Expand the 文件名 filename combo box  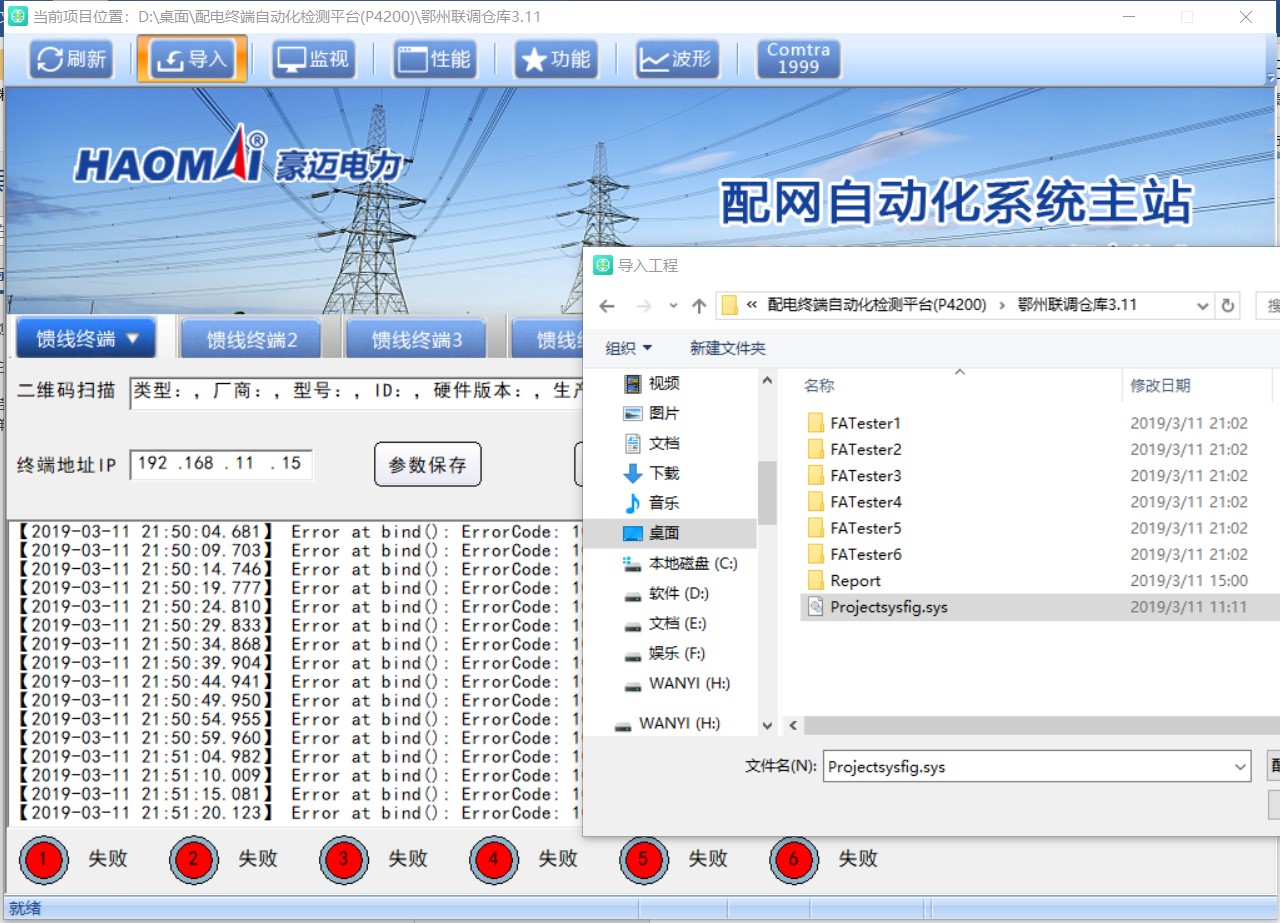[x=1240, y=767]
